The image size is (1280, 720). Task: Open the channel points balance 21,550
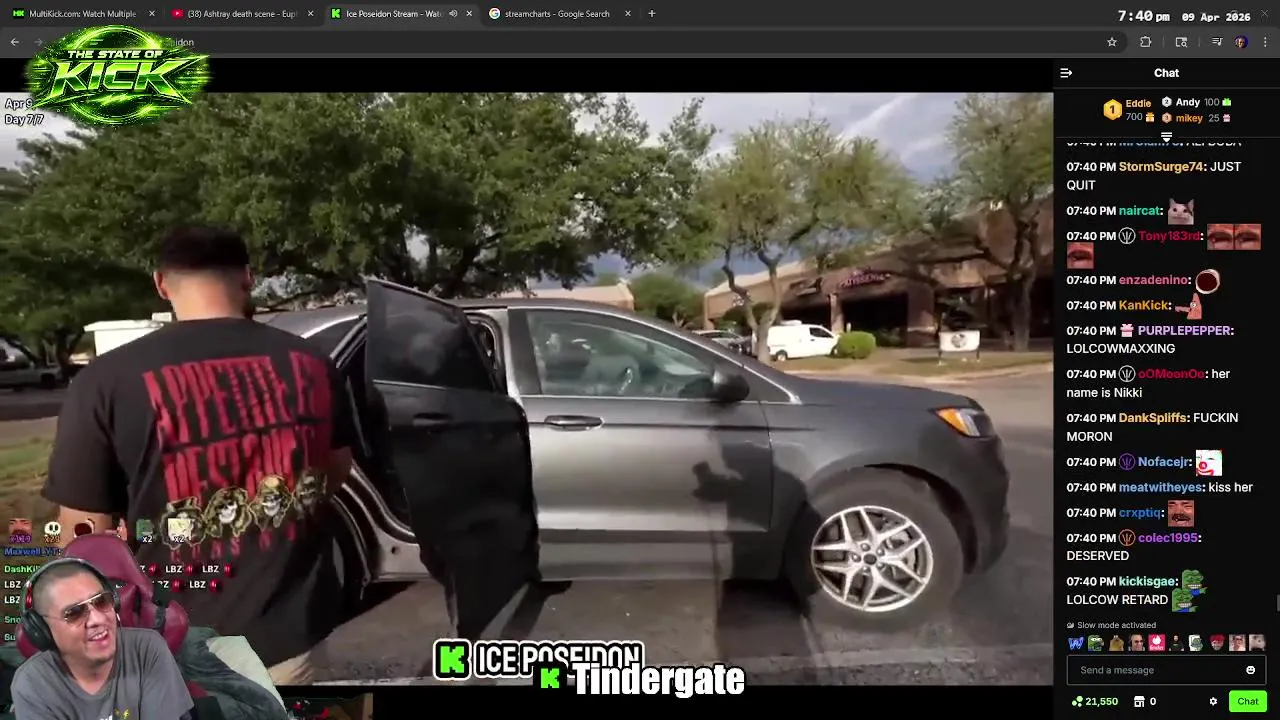click(x=1095, y=702)
